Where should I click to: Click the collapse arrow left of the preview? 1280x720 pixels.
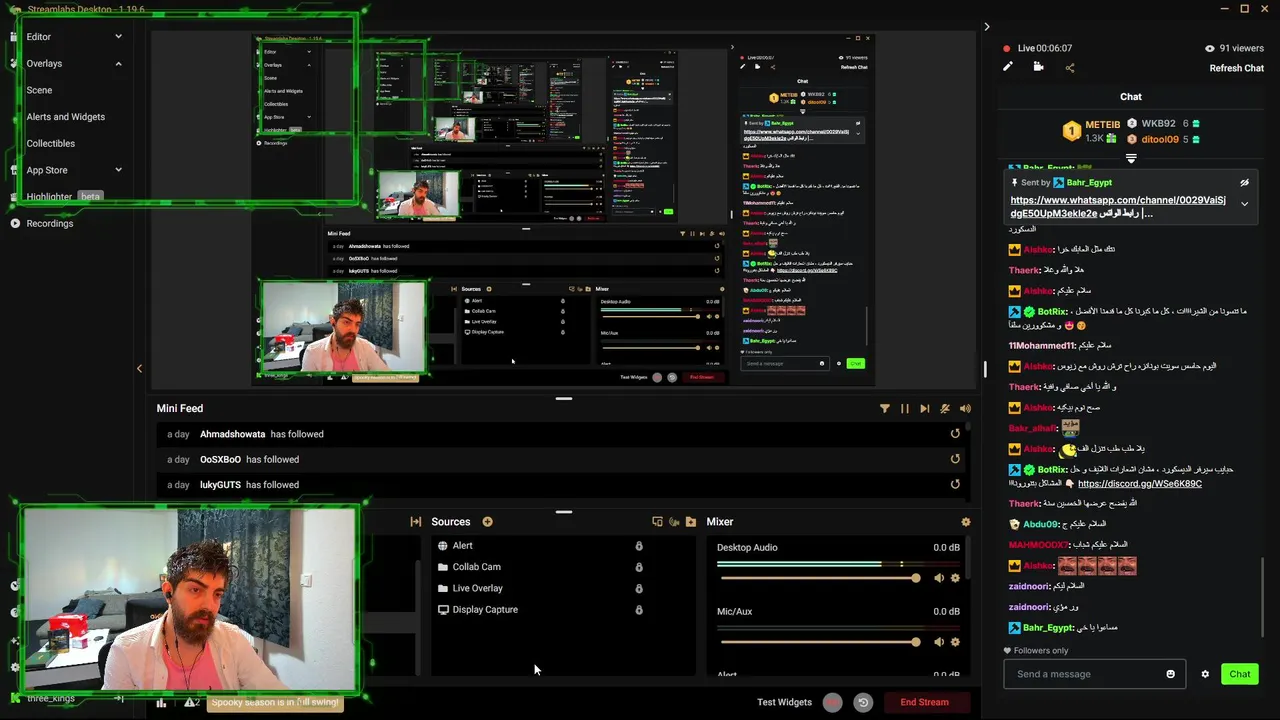pos(139,368)
